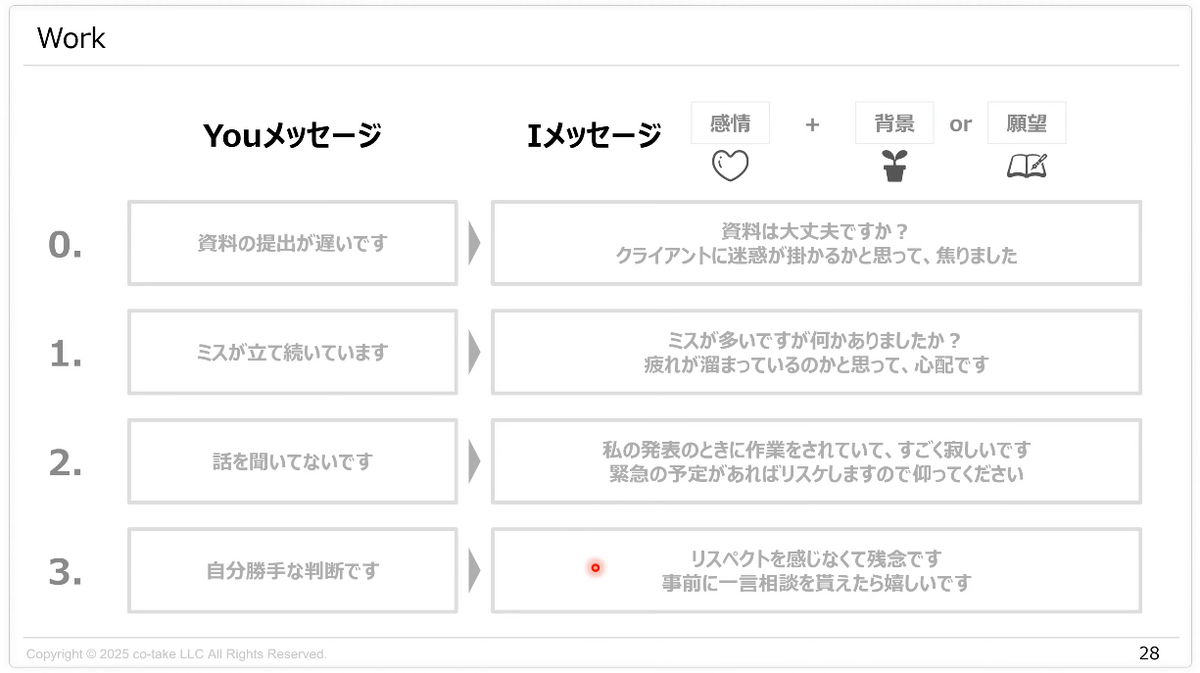This screenshot has width=1200, height=673.
Task: Click the 自分勝手な判断です box
Action: 292,571
